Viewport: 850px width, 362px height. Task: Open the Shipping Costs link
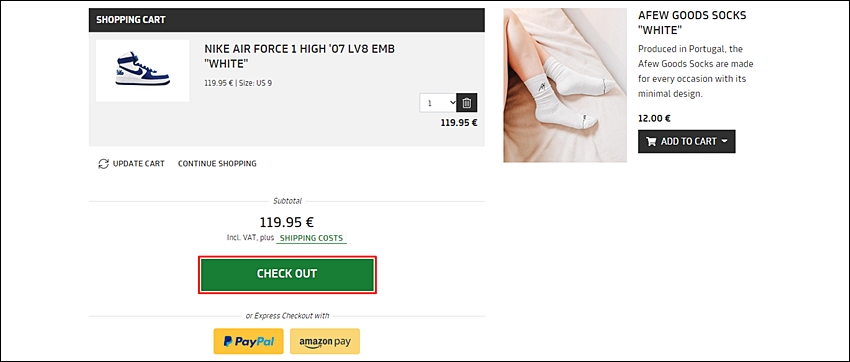click(311, 238)
